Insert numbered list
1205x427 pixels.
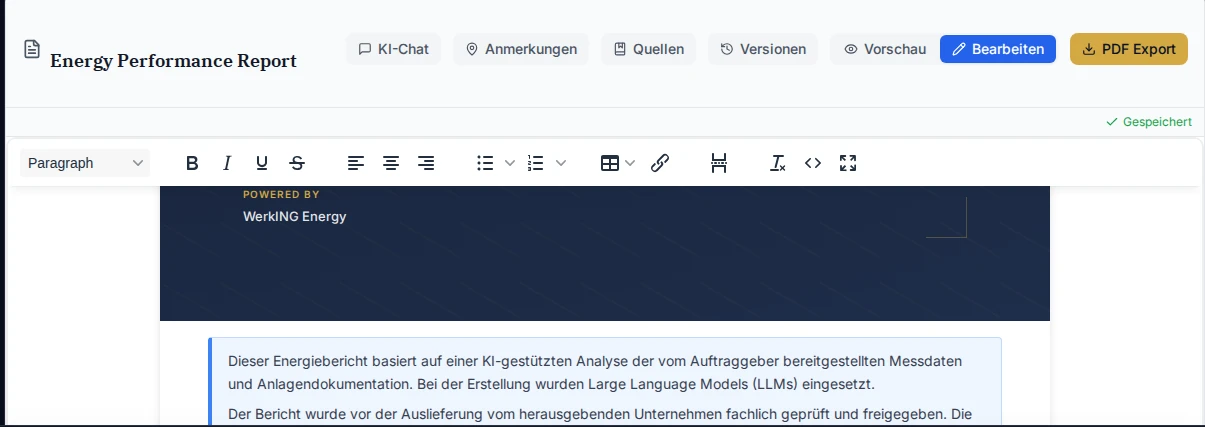(536, 163)
